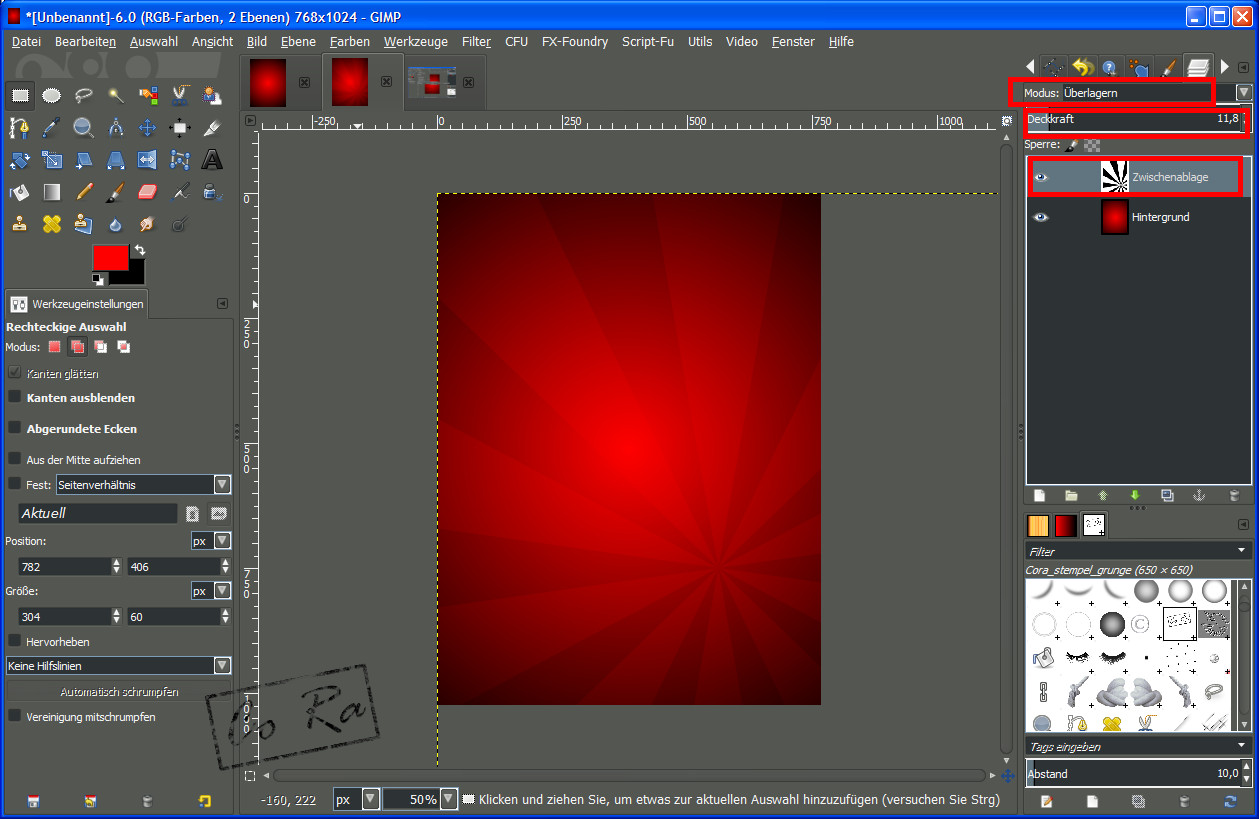Expand the Keine Hilfslinien dropdown
Viewport: 1259px width, 819px height.
(222, 665)
